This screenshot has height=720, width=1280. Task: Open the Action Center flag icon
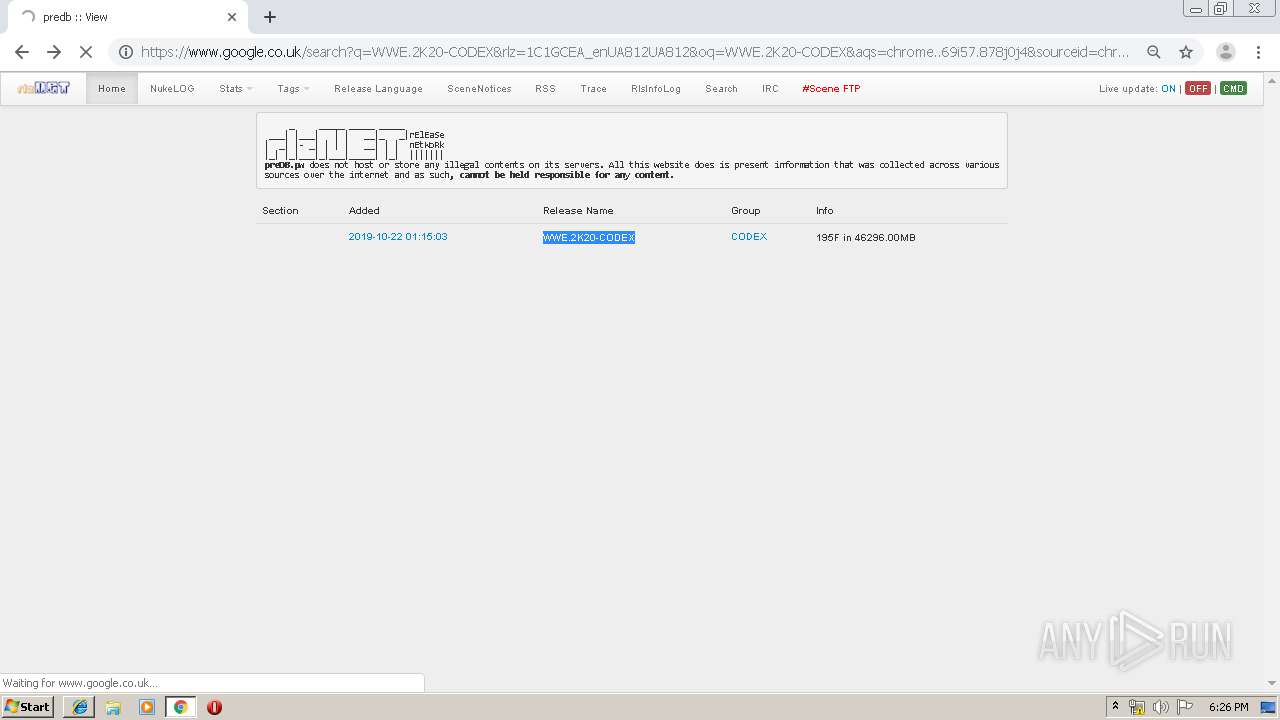(x=1184, y=707)
